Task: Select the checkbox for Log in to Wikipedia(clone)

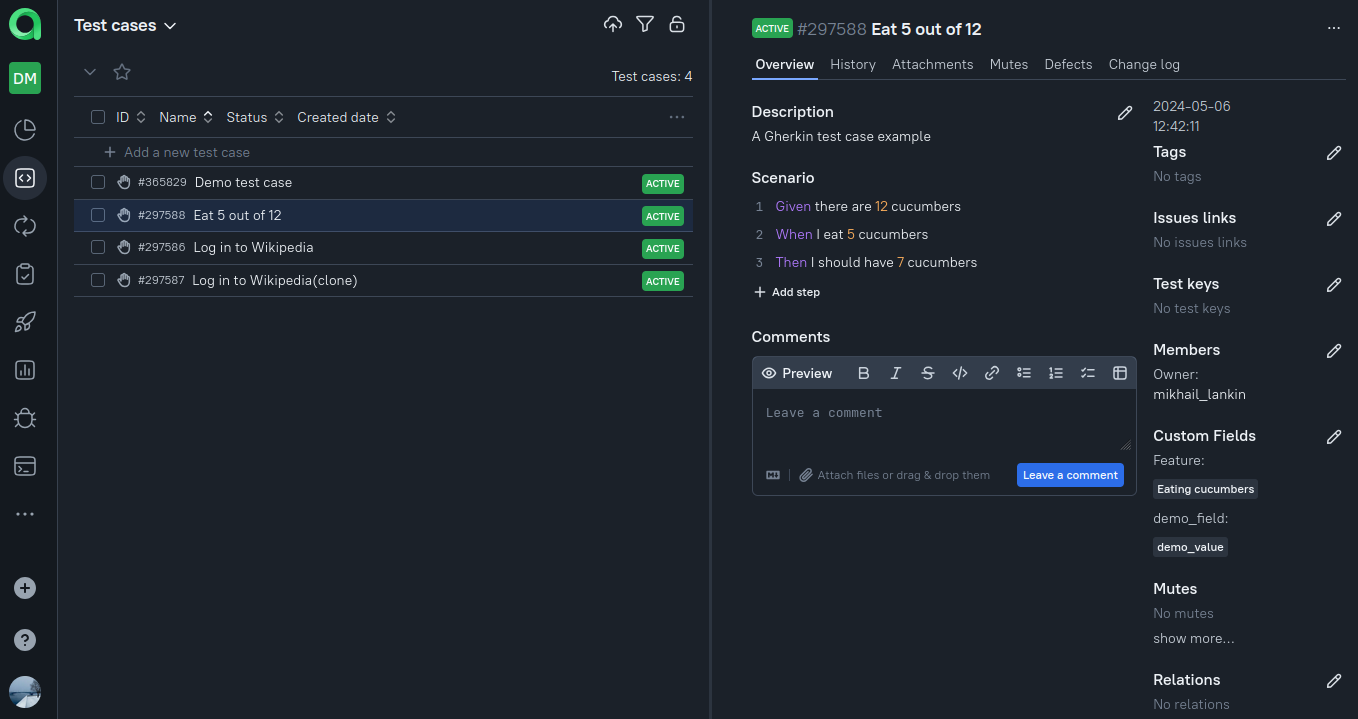Action: [98, 281]
